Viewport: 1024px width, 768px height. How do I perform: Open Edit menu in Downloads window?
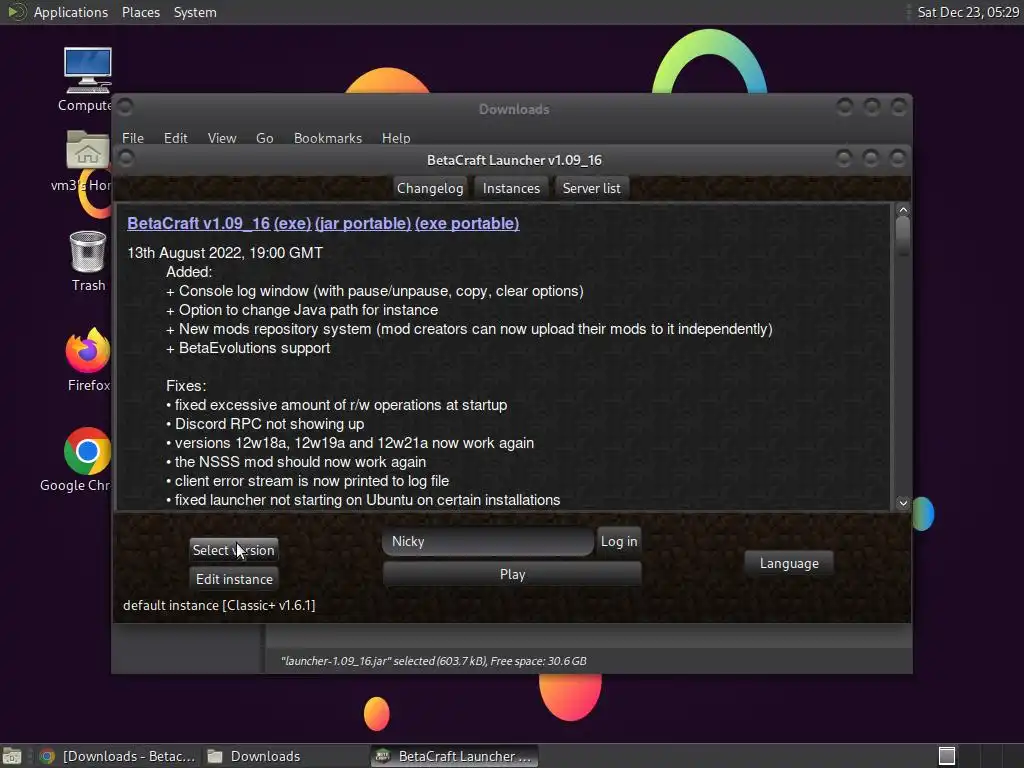pyautogui.click(x=175, y=138)
